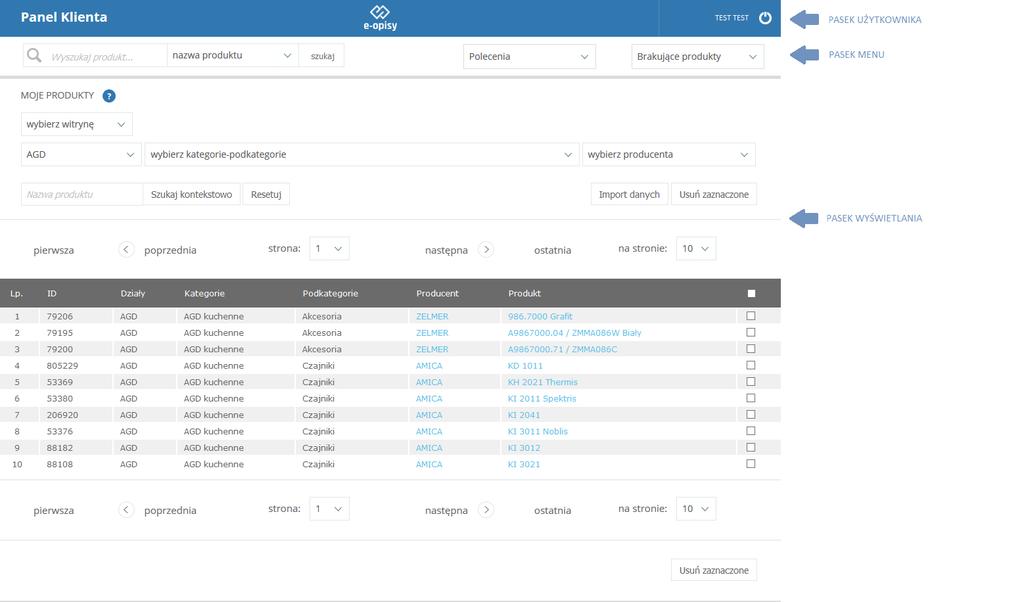Click the bottom previous page arrow icon

tap(126, 510)
